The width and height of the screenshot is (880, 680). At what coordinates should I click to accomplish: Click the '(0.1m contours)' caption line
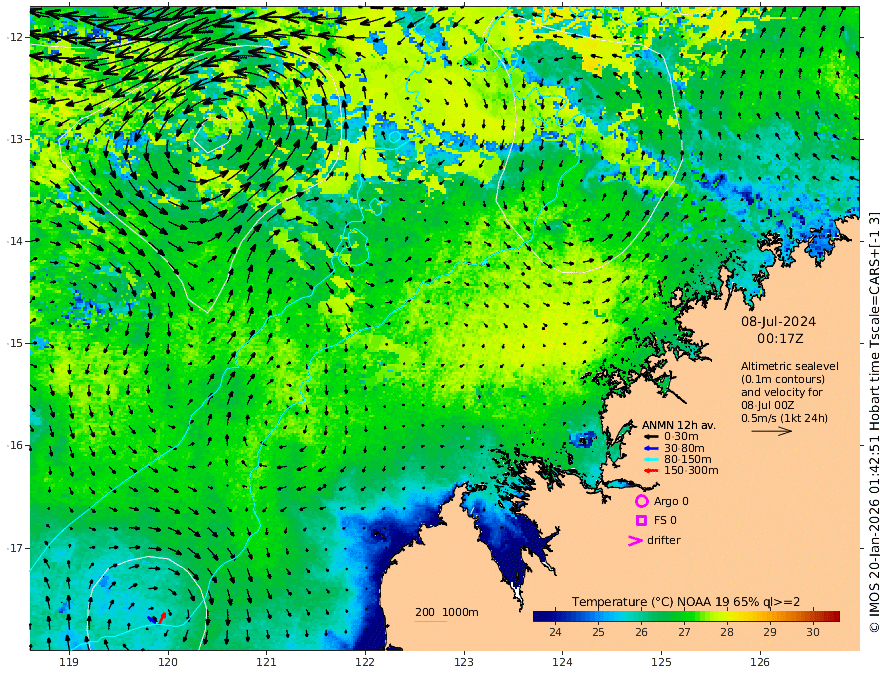[782, 379]
